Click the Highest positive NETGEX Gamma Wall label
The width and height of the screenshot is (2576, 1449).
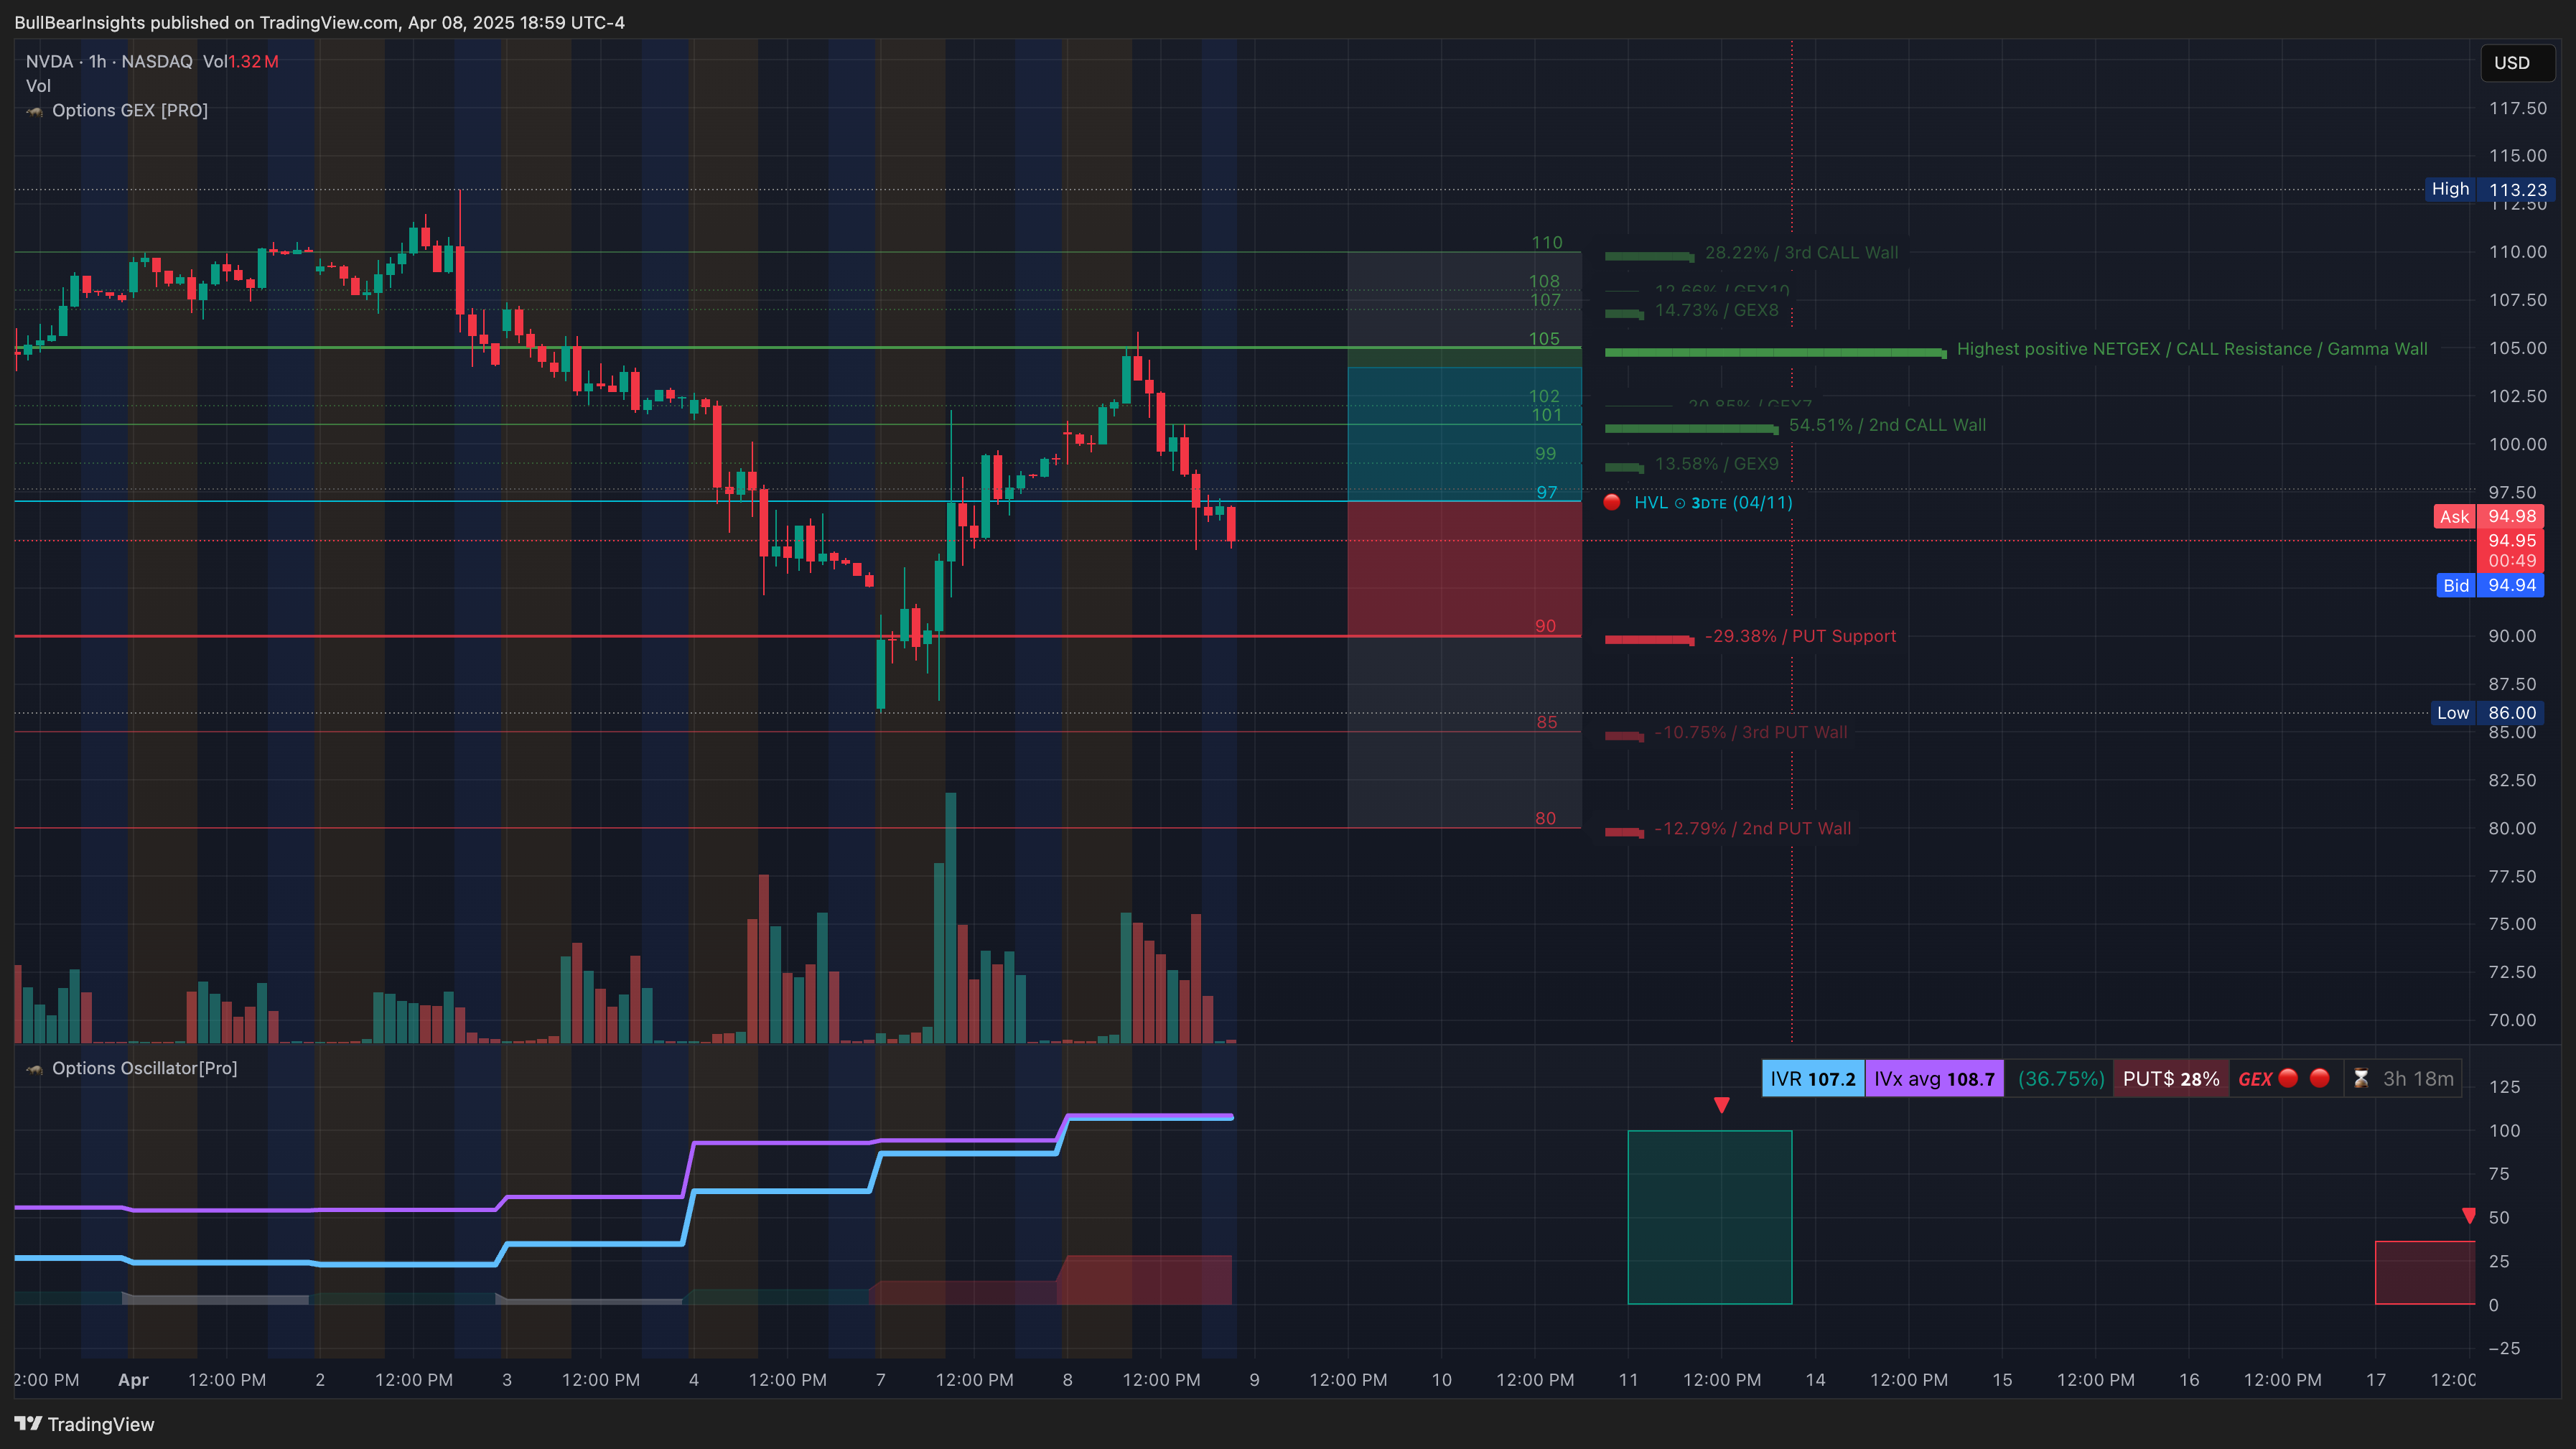[2192, 349]
